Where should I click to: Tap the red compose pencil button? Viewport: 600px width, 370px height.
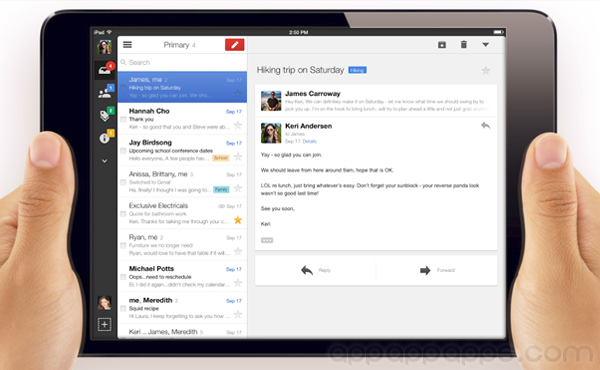(x=235, y=45)
